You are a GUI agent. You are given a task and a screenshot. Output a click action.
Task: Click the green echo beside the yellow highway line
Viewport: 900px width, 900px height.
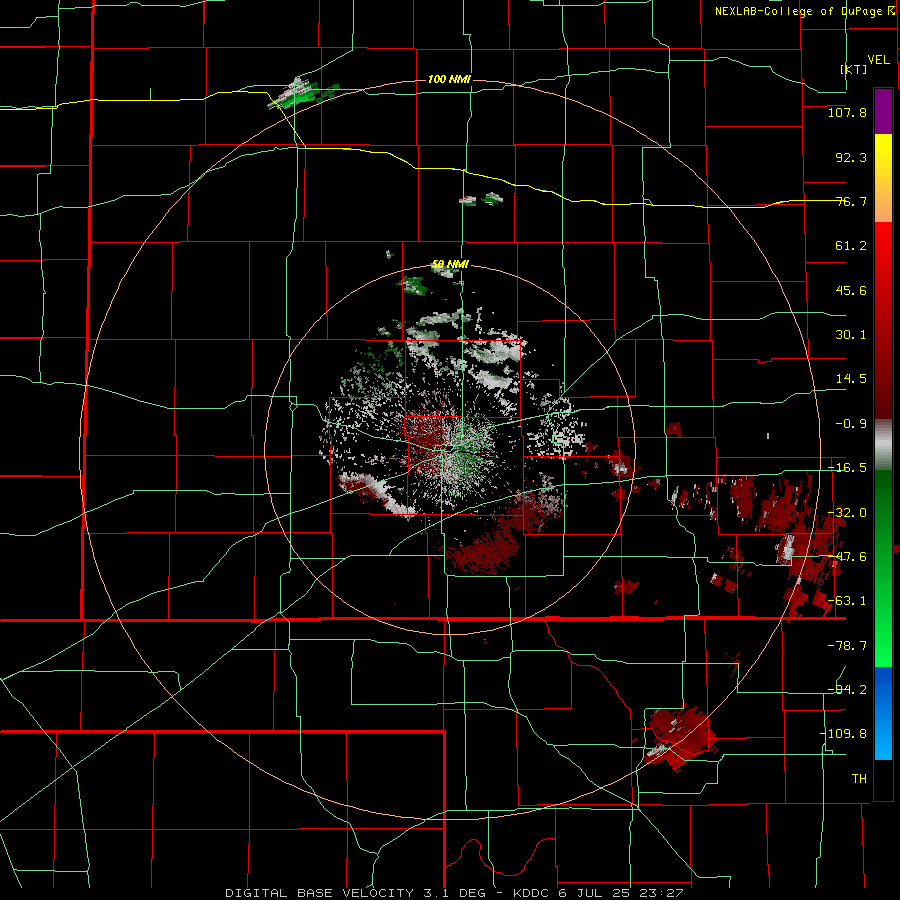303,94
